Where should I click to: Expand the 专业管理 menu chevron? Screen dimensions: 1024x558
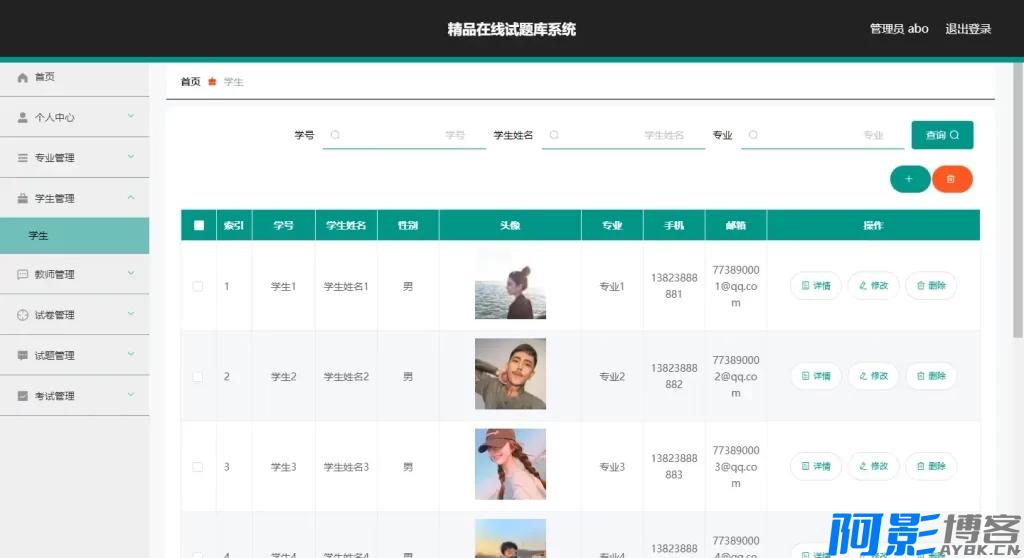tap(131, 157)
